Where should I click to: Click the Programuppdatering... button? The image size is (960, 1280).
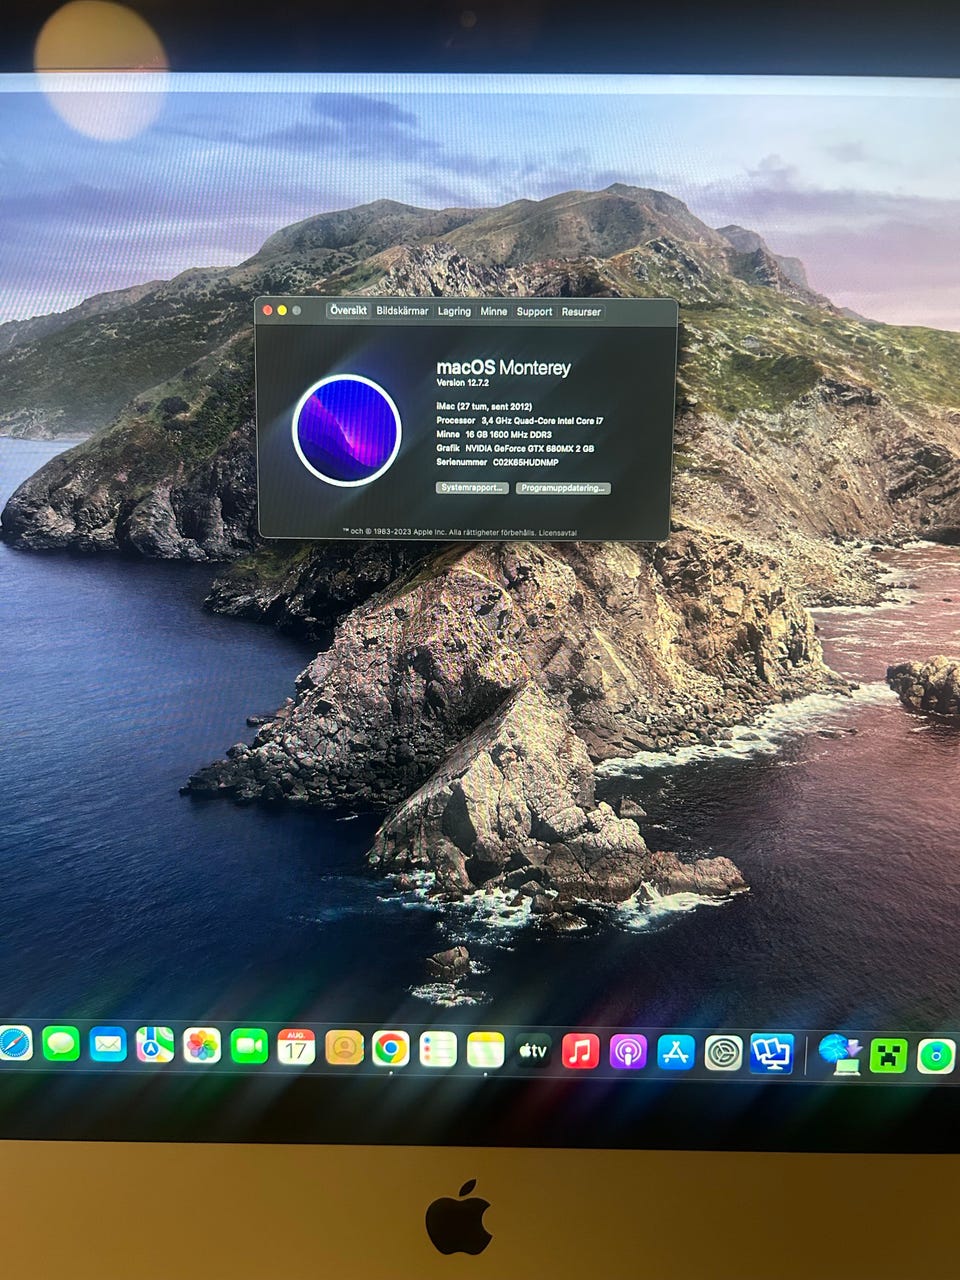click(x=563, y=488)
